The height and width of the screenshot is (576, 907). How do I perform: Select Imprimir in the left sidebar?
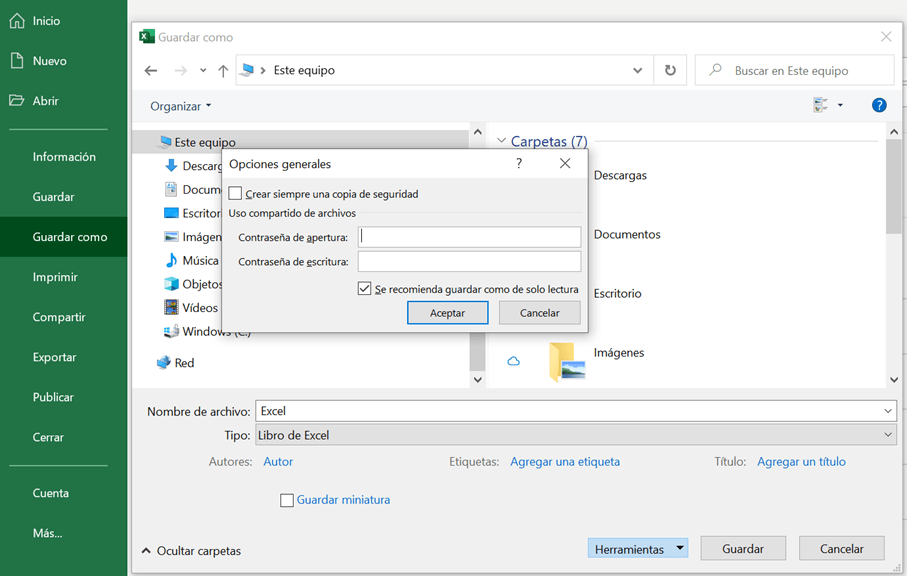pos(55,277)
